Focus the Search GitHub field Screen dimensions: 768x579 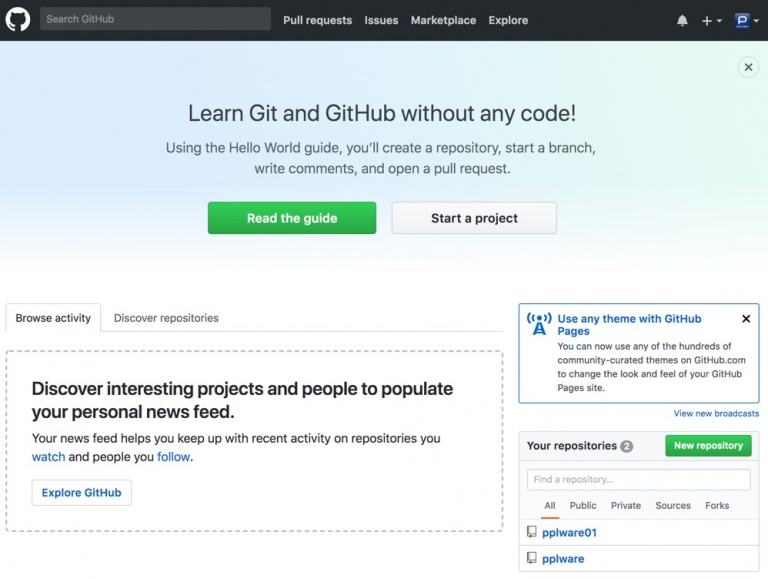[x=155, y=19]
